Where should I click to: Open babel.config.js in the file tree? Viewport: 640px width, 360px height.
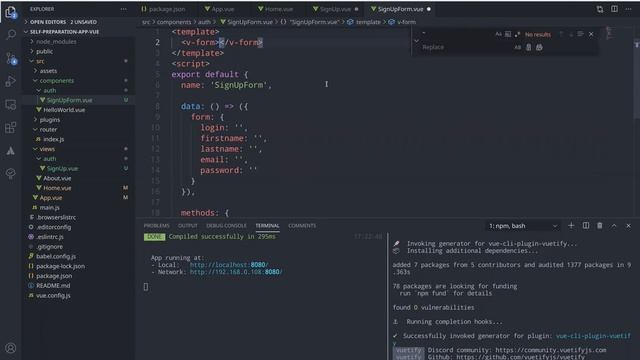56,256
